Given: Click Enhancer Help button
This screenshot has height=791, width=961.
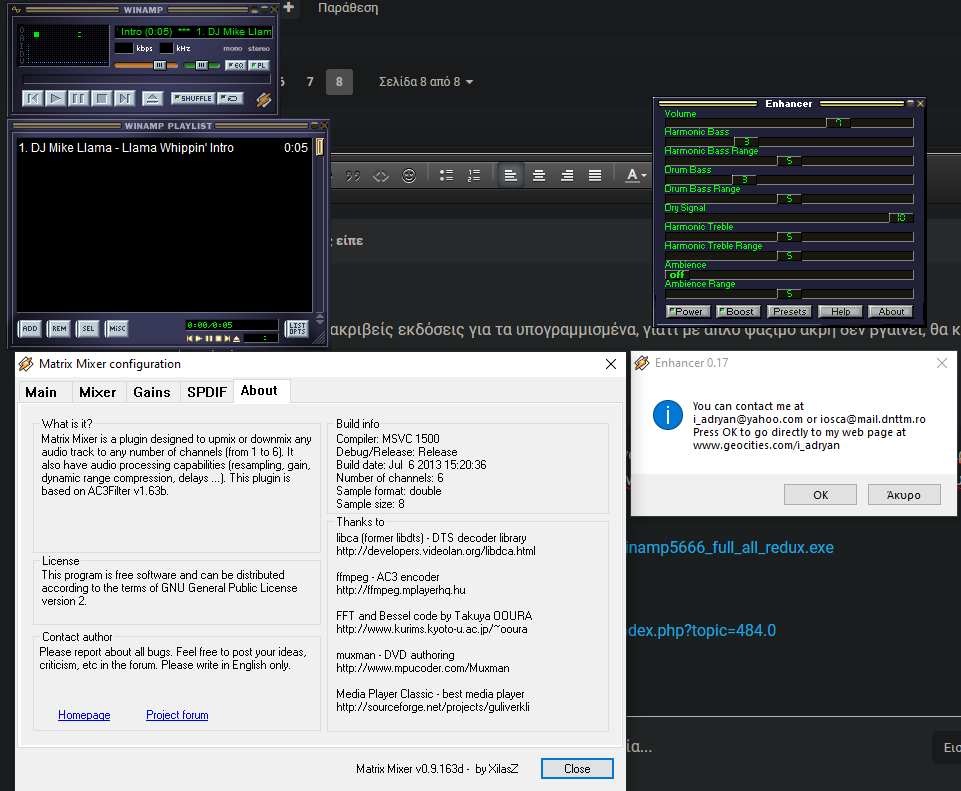Looking at the screenshot, I should click(x=840, y=312).
